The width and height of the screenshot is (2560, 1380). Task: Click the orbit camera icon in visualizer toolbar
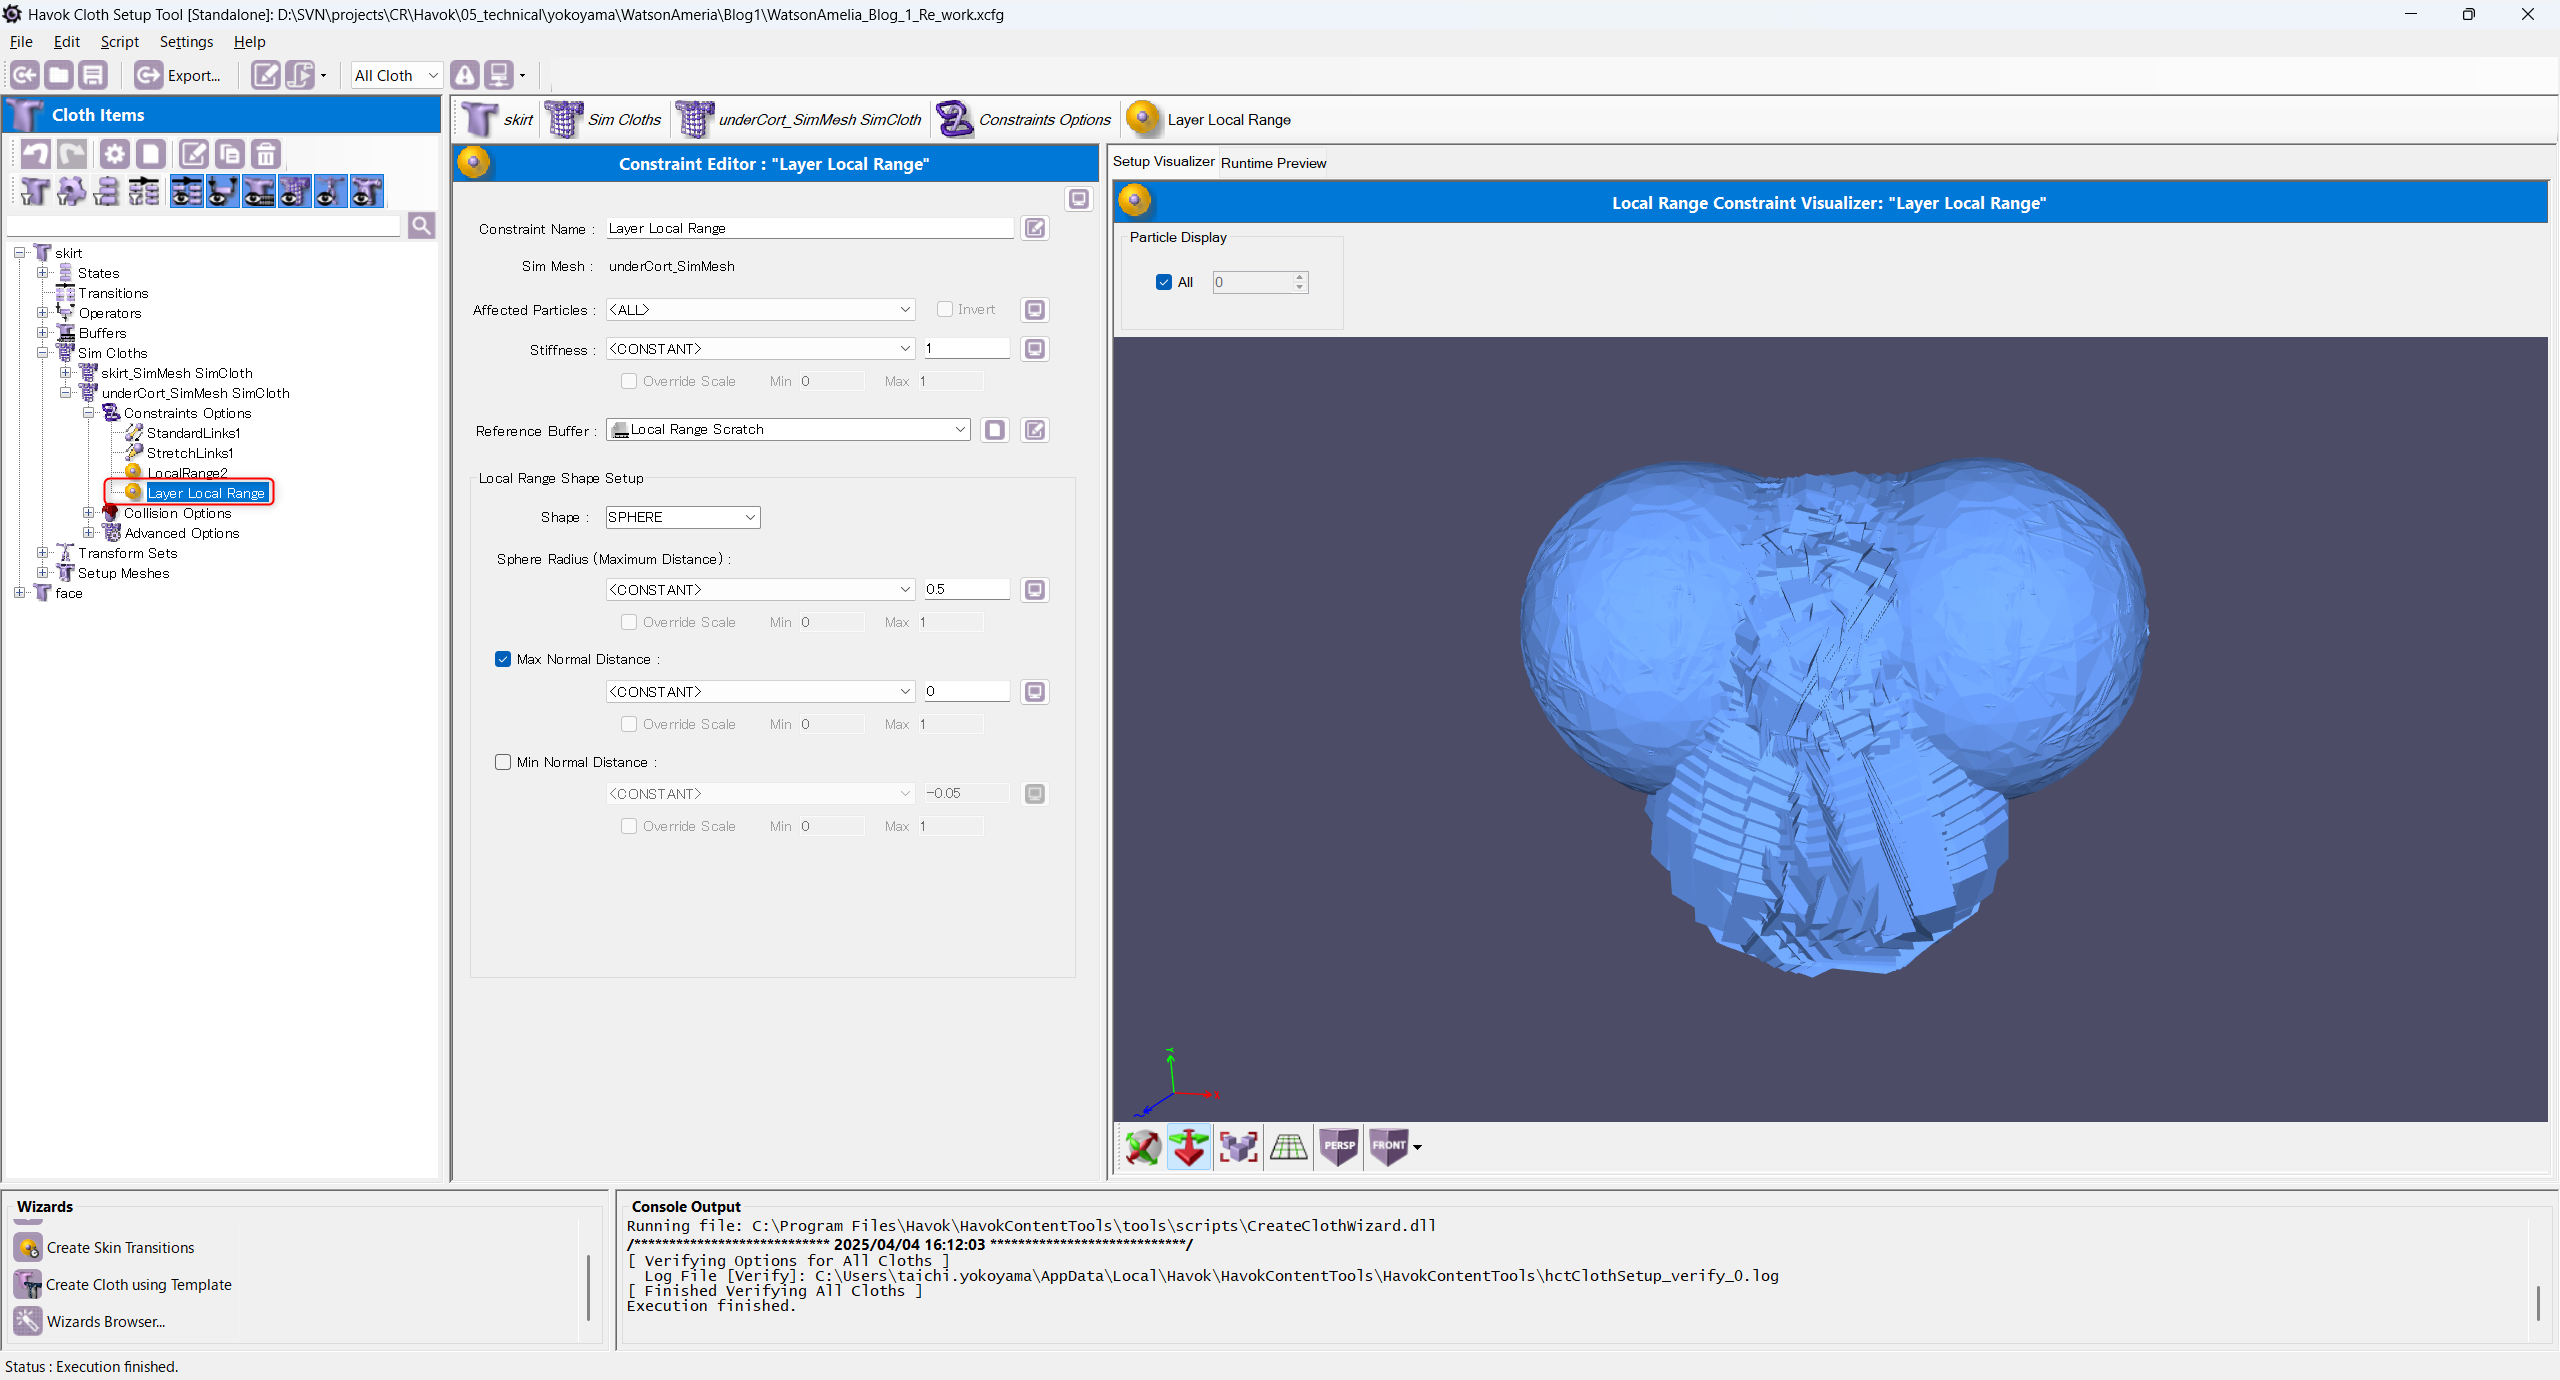pos(1142,1147)
